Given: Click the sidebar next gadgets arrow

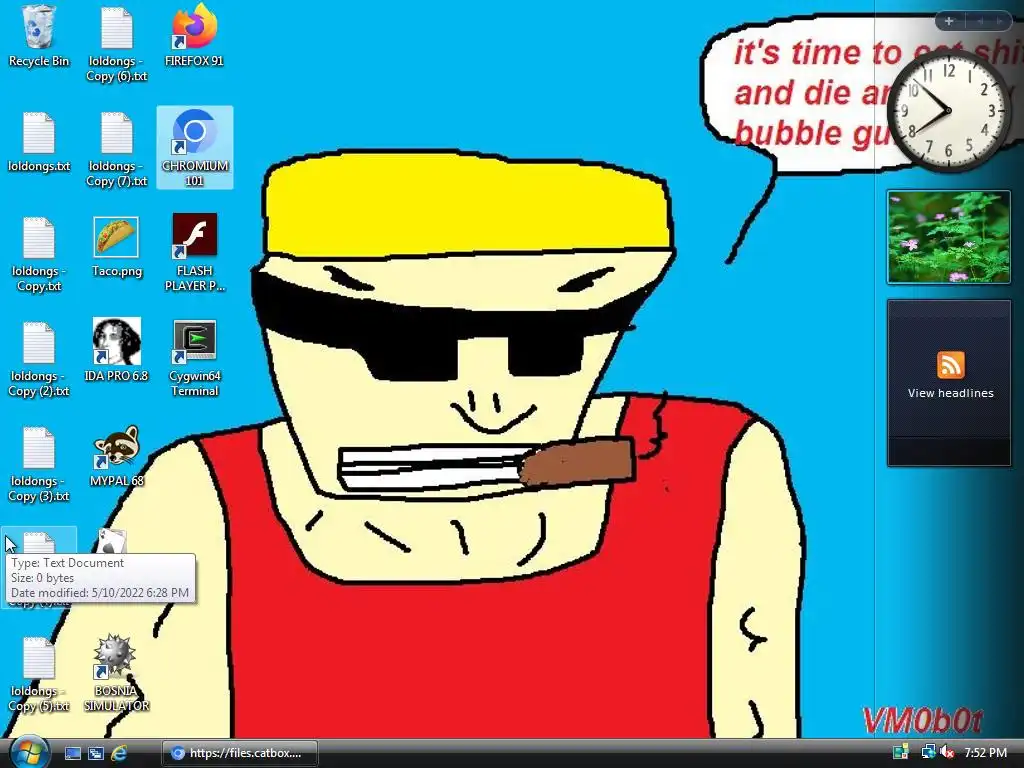Looking at the screenshot, I should point(999,21).
